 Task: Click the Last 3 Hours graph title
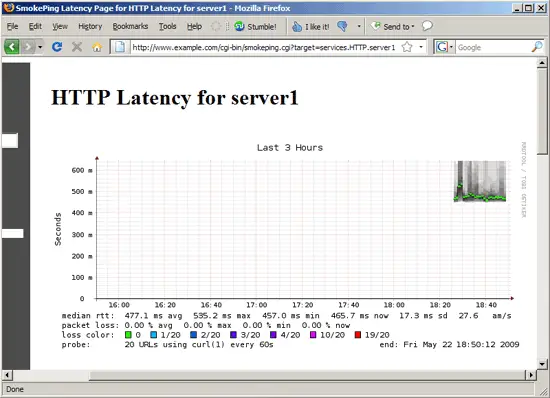click(290, 148)
